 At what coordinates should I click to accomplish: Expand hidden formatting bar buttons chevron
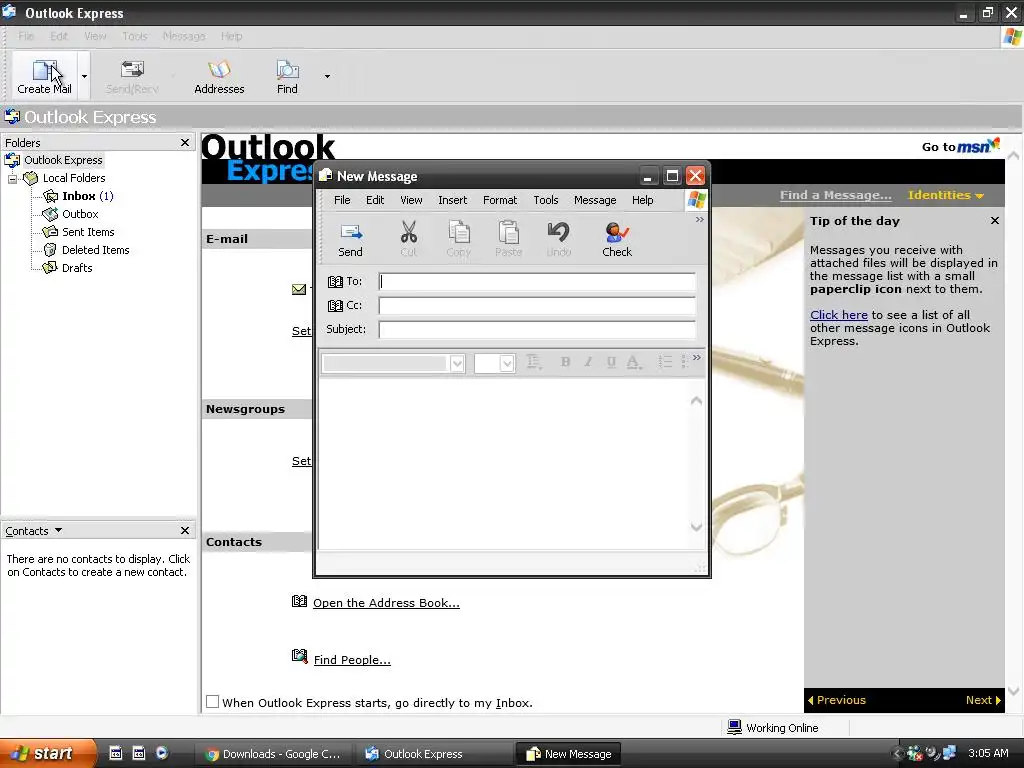697,357
